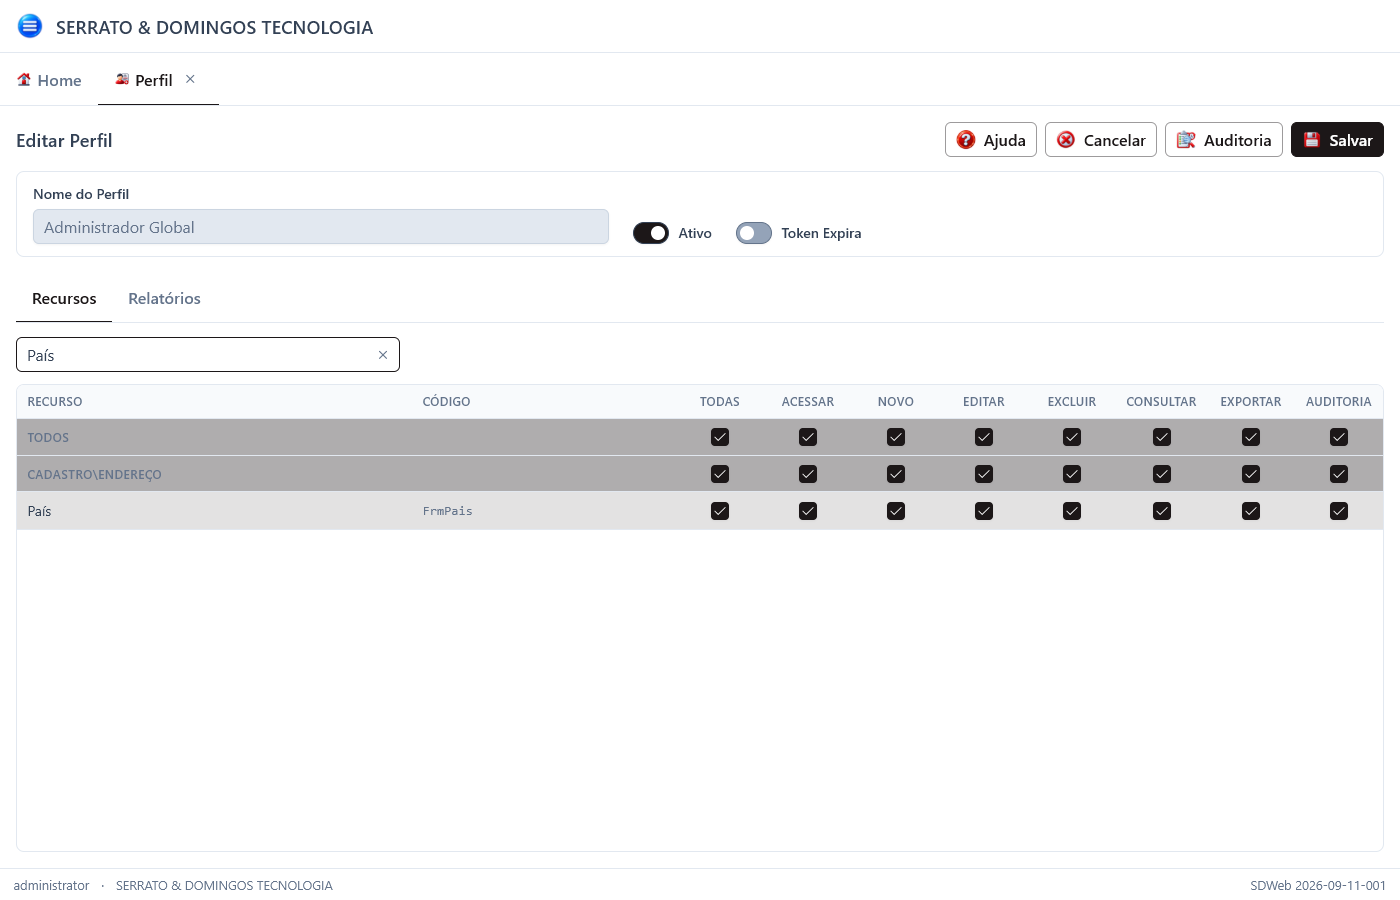Collapse the CADASTRO\ENDEREÇO group row
This screenshot has height=900, width=1400.
click(94, 474)
